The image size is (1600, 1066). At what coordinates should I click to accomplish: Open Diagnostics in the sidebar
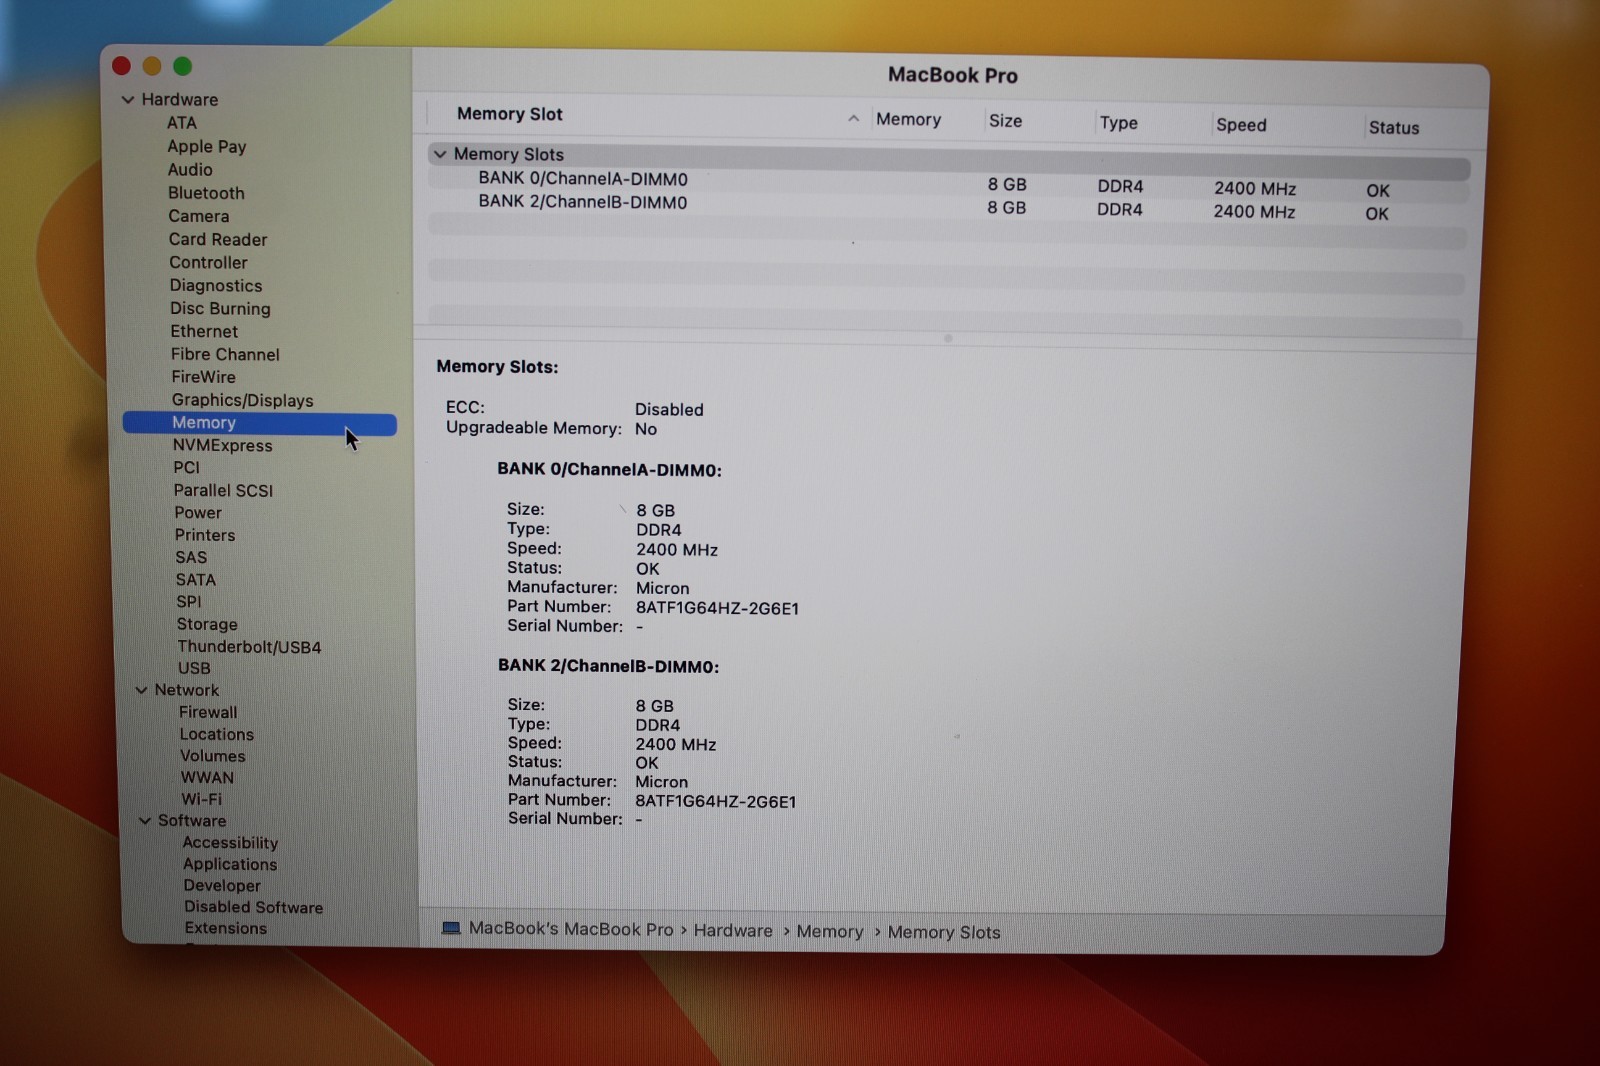click(x=216, y=286)
